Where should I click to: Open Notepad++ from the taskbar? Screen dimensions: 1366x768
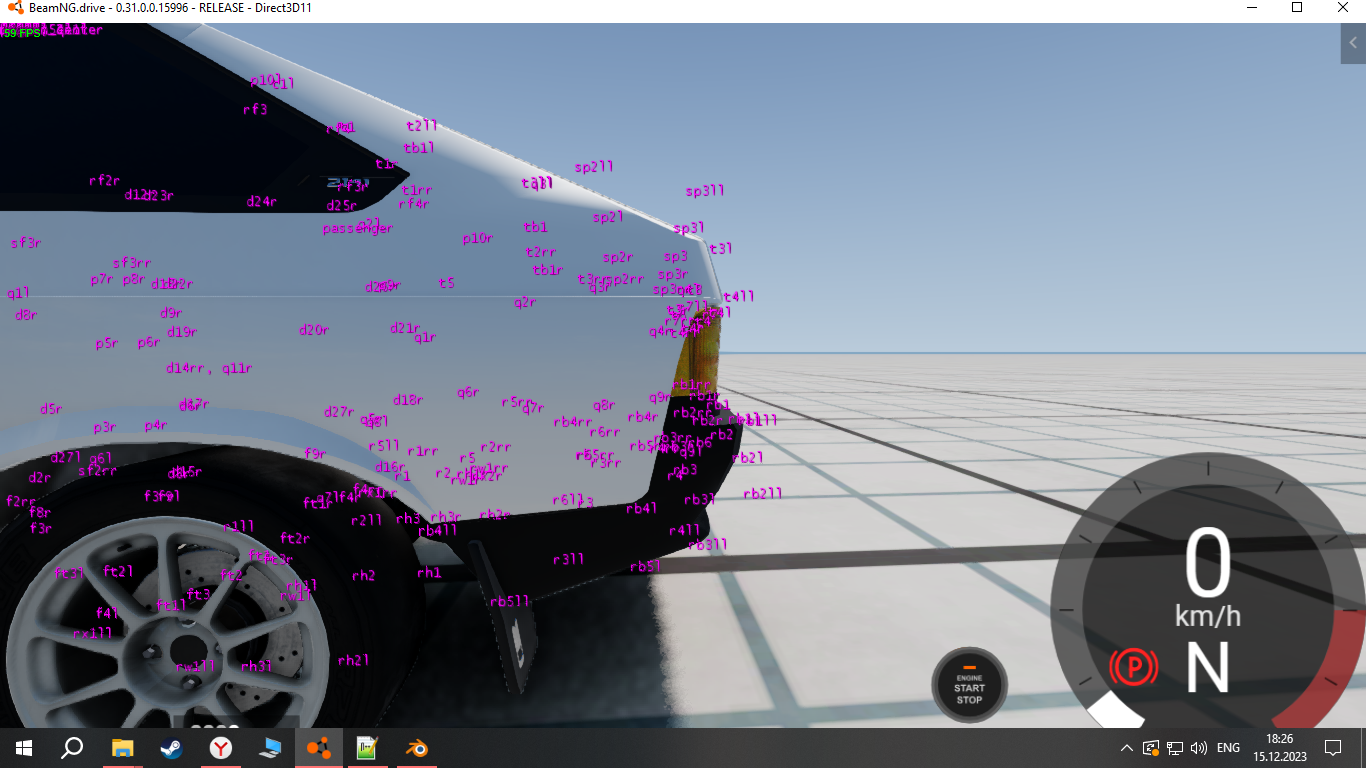[x=367, y=748]
